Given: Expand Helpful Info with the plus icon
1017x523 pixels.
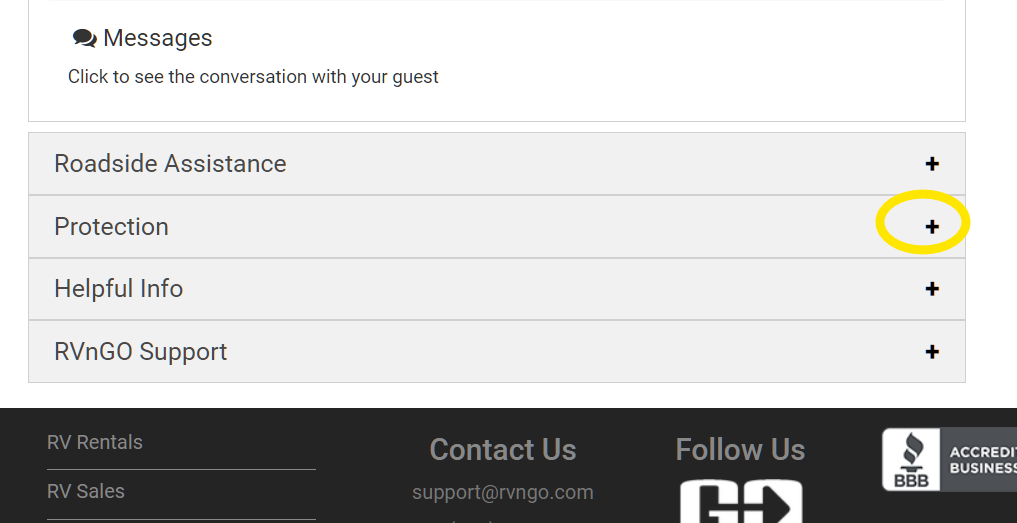Looking at the screenshot, I should (932, 289).
